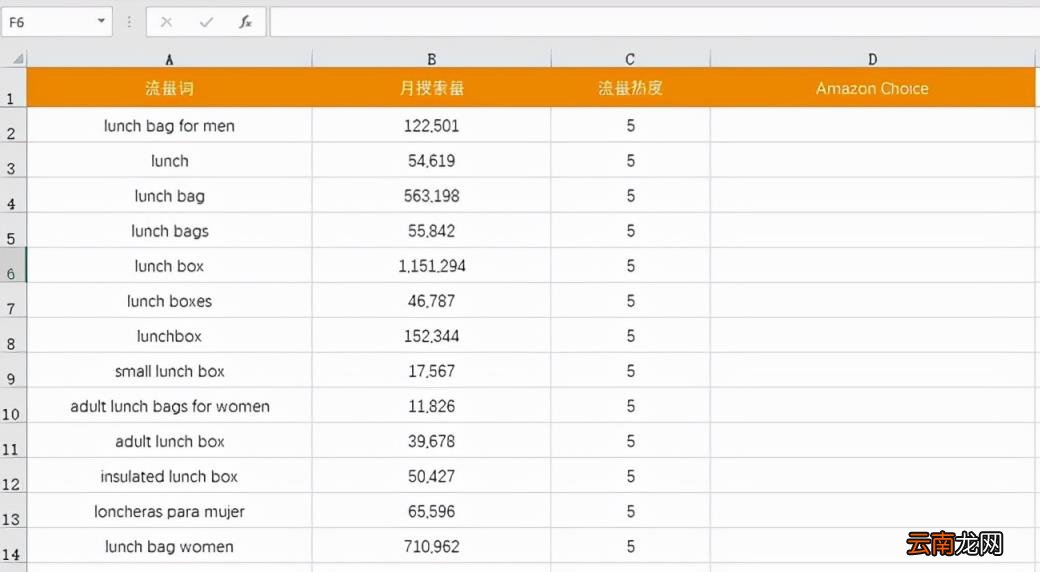This screenshot has width=1040, height=572.
Task: Select cell 'lunch bags'
Action: pos(169,231)
